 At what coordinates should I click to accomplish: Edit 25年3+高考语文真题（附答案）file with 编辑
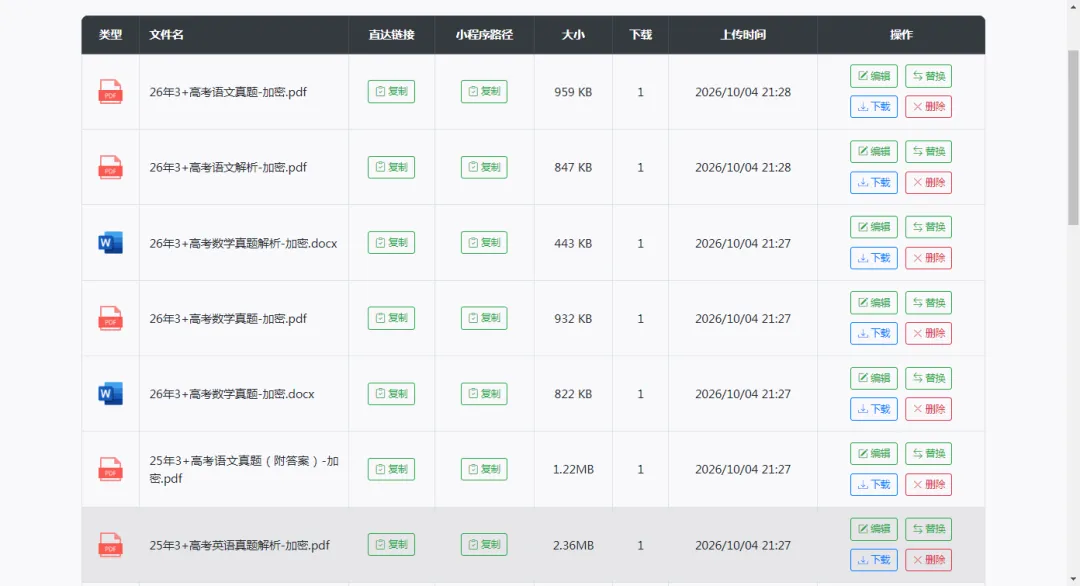[873, 454]
